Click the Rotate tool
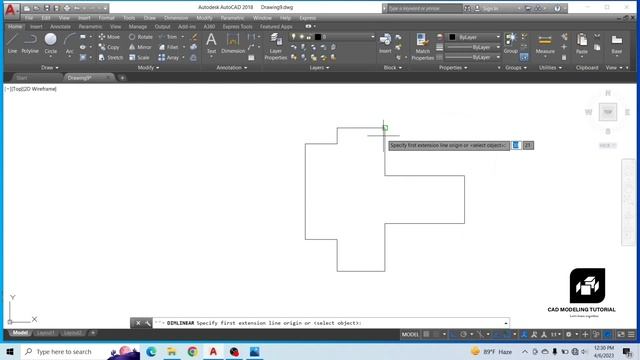 [x=140, y=37]
